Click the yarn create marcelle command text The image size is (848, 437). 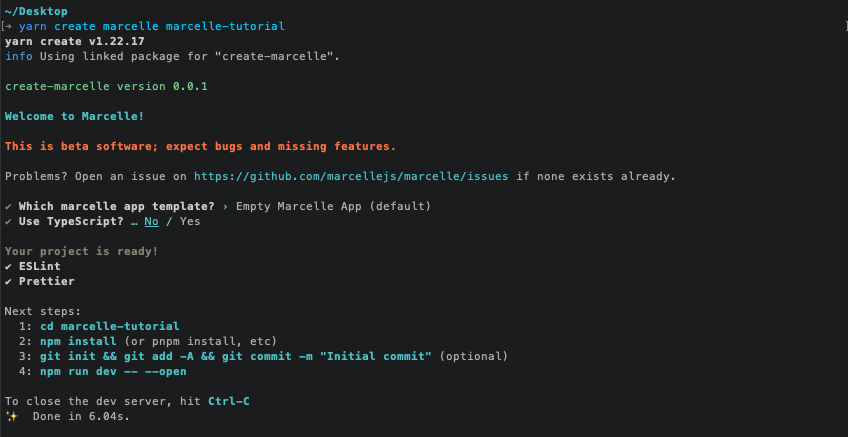[x=152, y=27]
